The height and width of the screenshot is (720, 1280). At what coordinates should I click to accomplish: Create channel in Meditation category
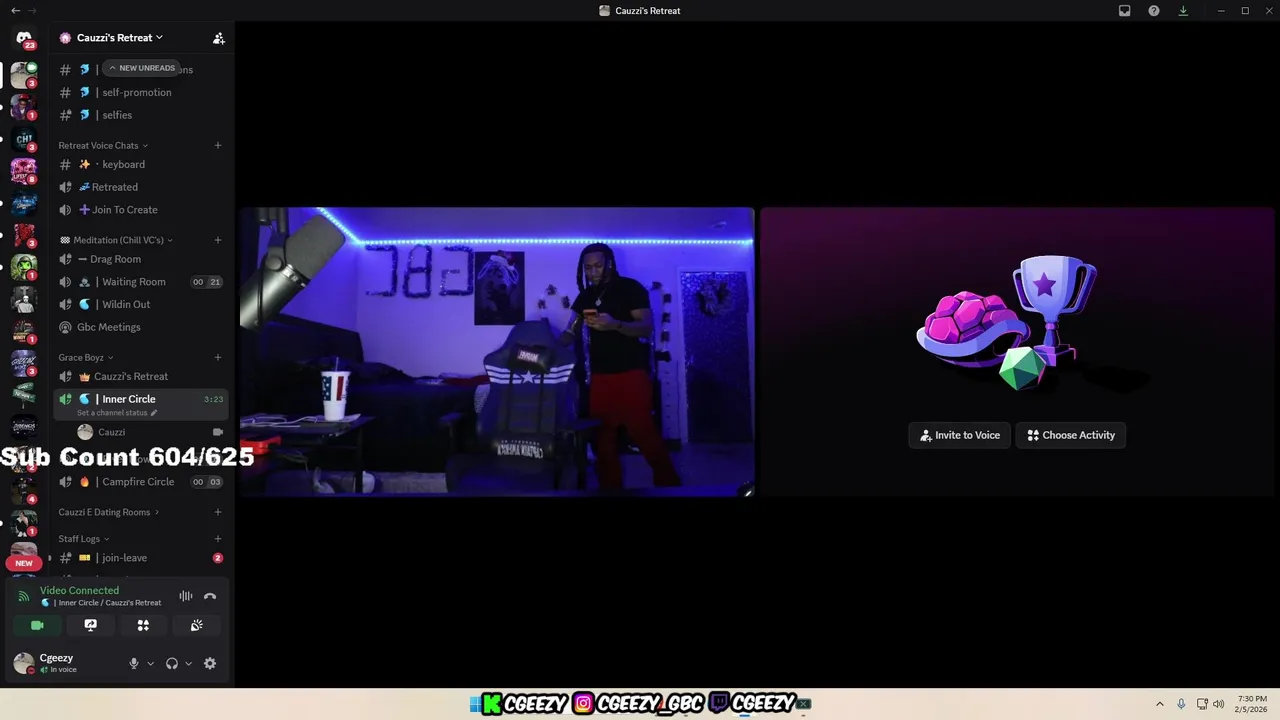click(218, 240)
